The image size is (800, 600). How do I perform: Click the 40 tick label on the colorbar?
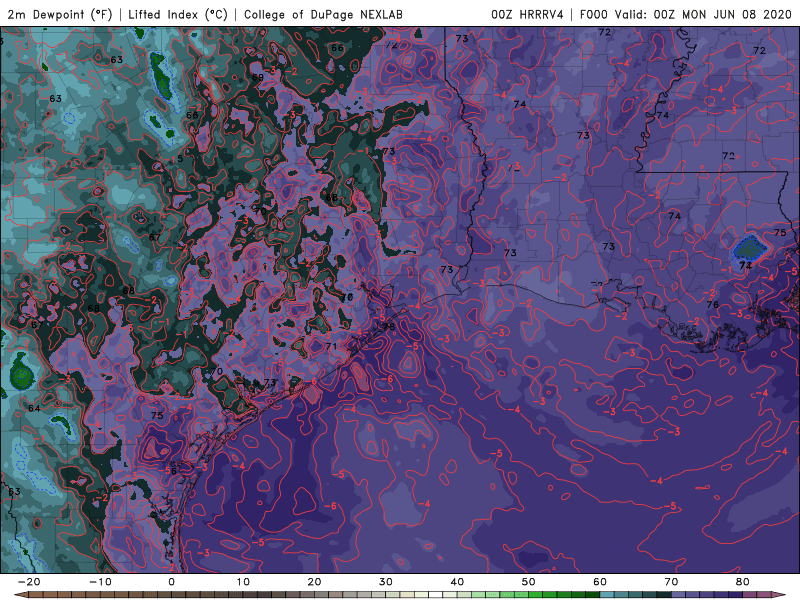click(x=457, y=582)
